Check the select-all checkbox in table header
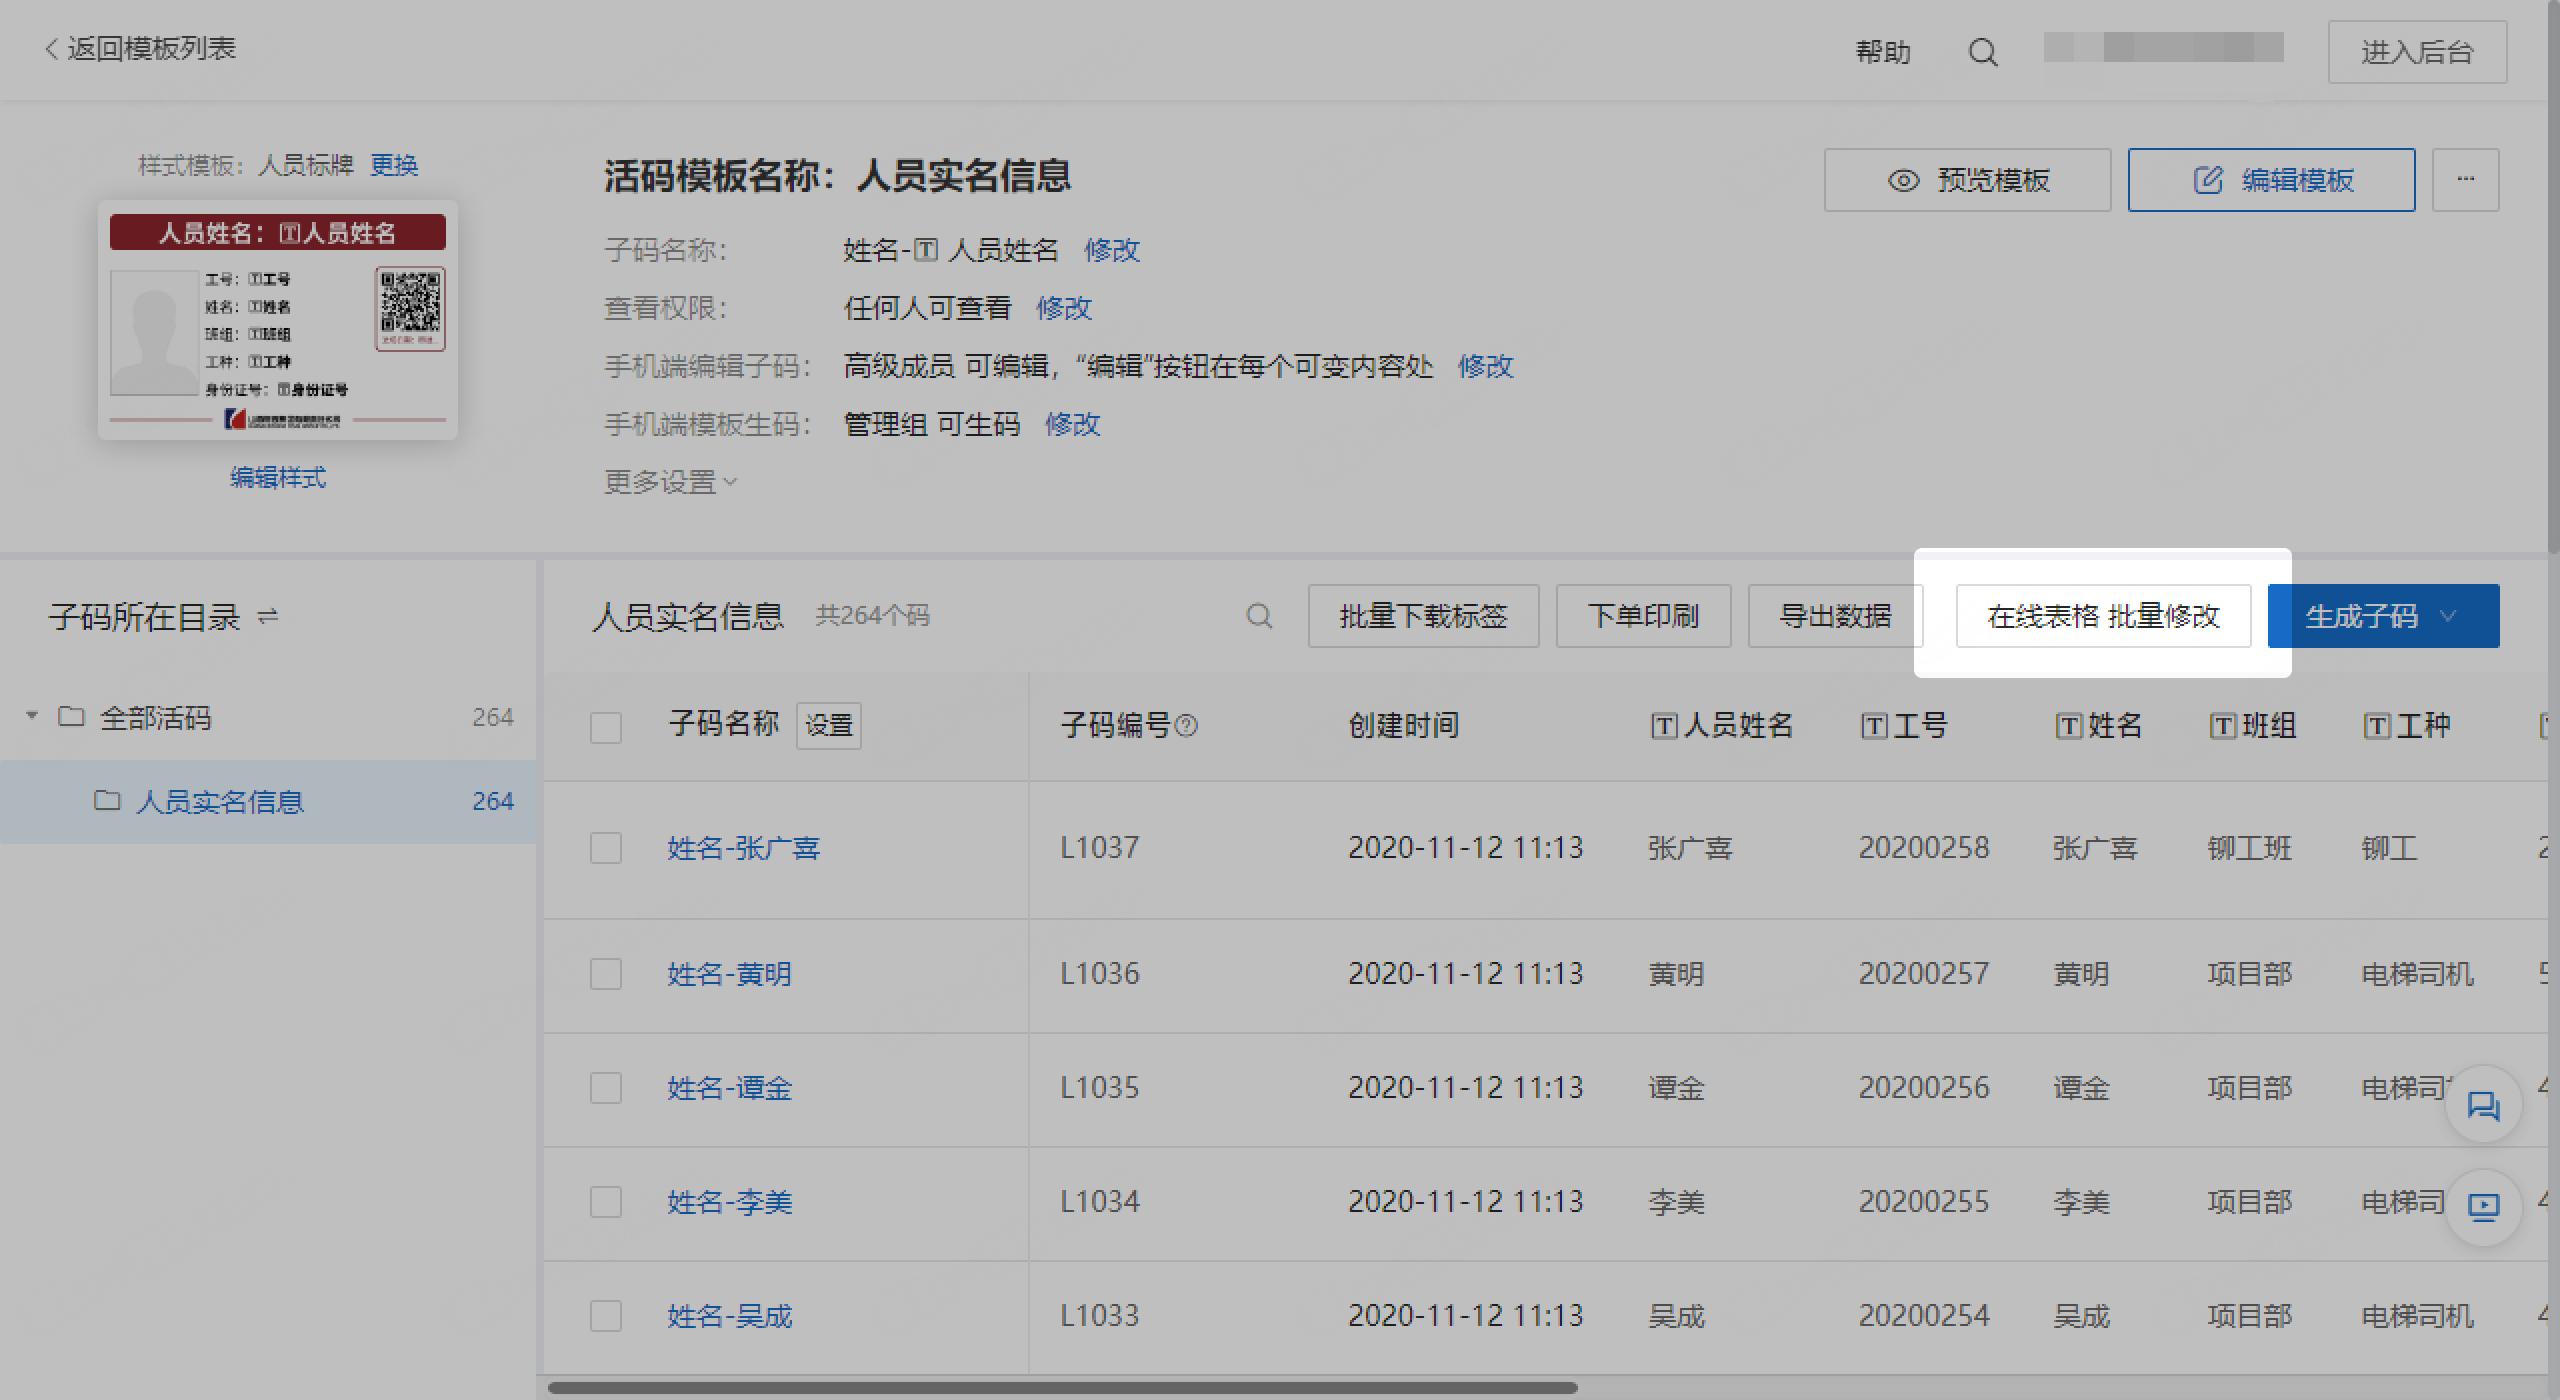The height and width of the screenshot is (1400, 2560). (x=606, y=728)
